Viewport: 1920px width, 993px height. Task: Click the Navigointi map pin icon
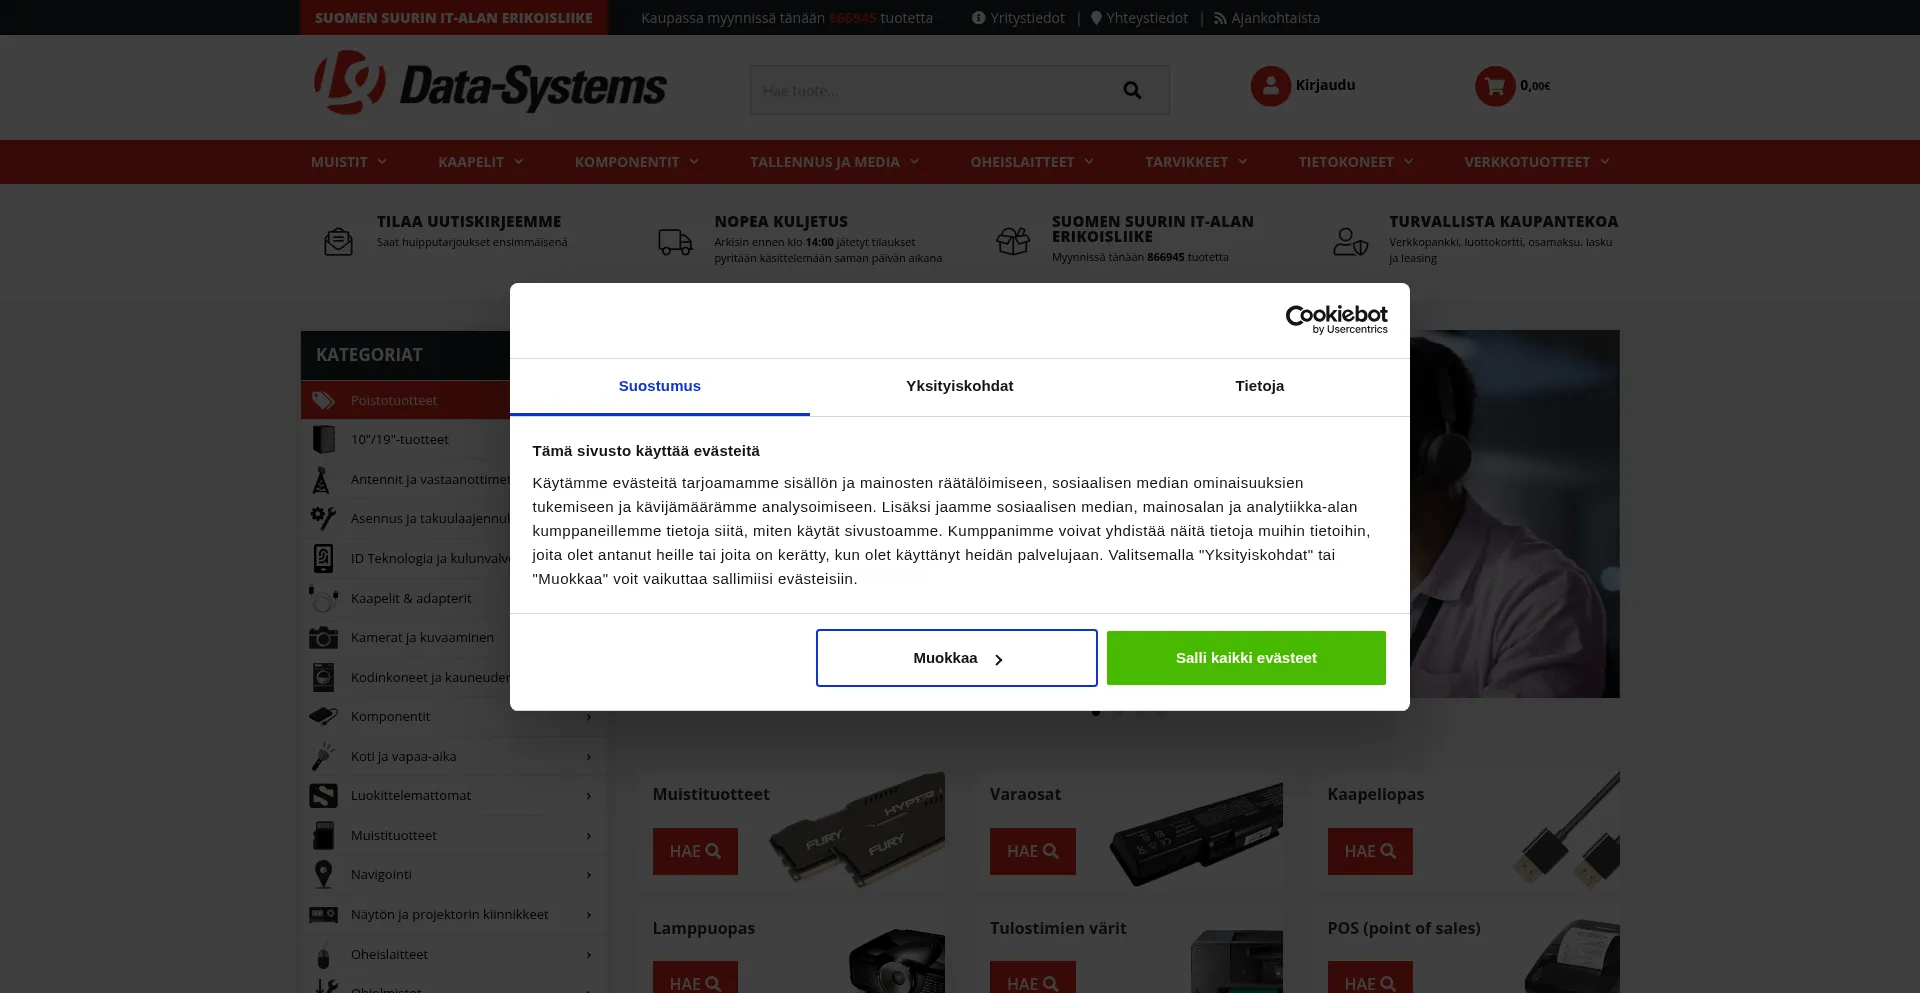coord(323,874)
